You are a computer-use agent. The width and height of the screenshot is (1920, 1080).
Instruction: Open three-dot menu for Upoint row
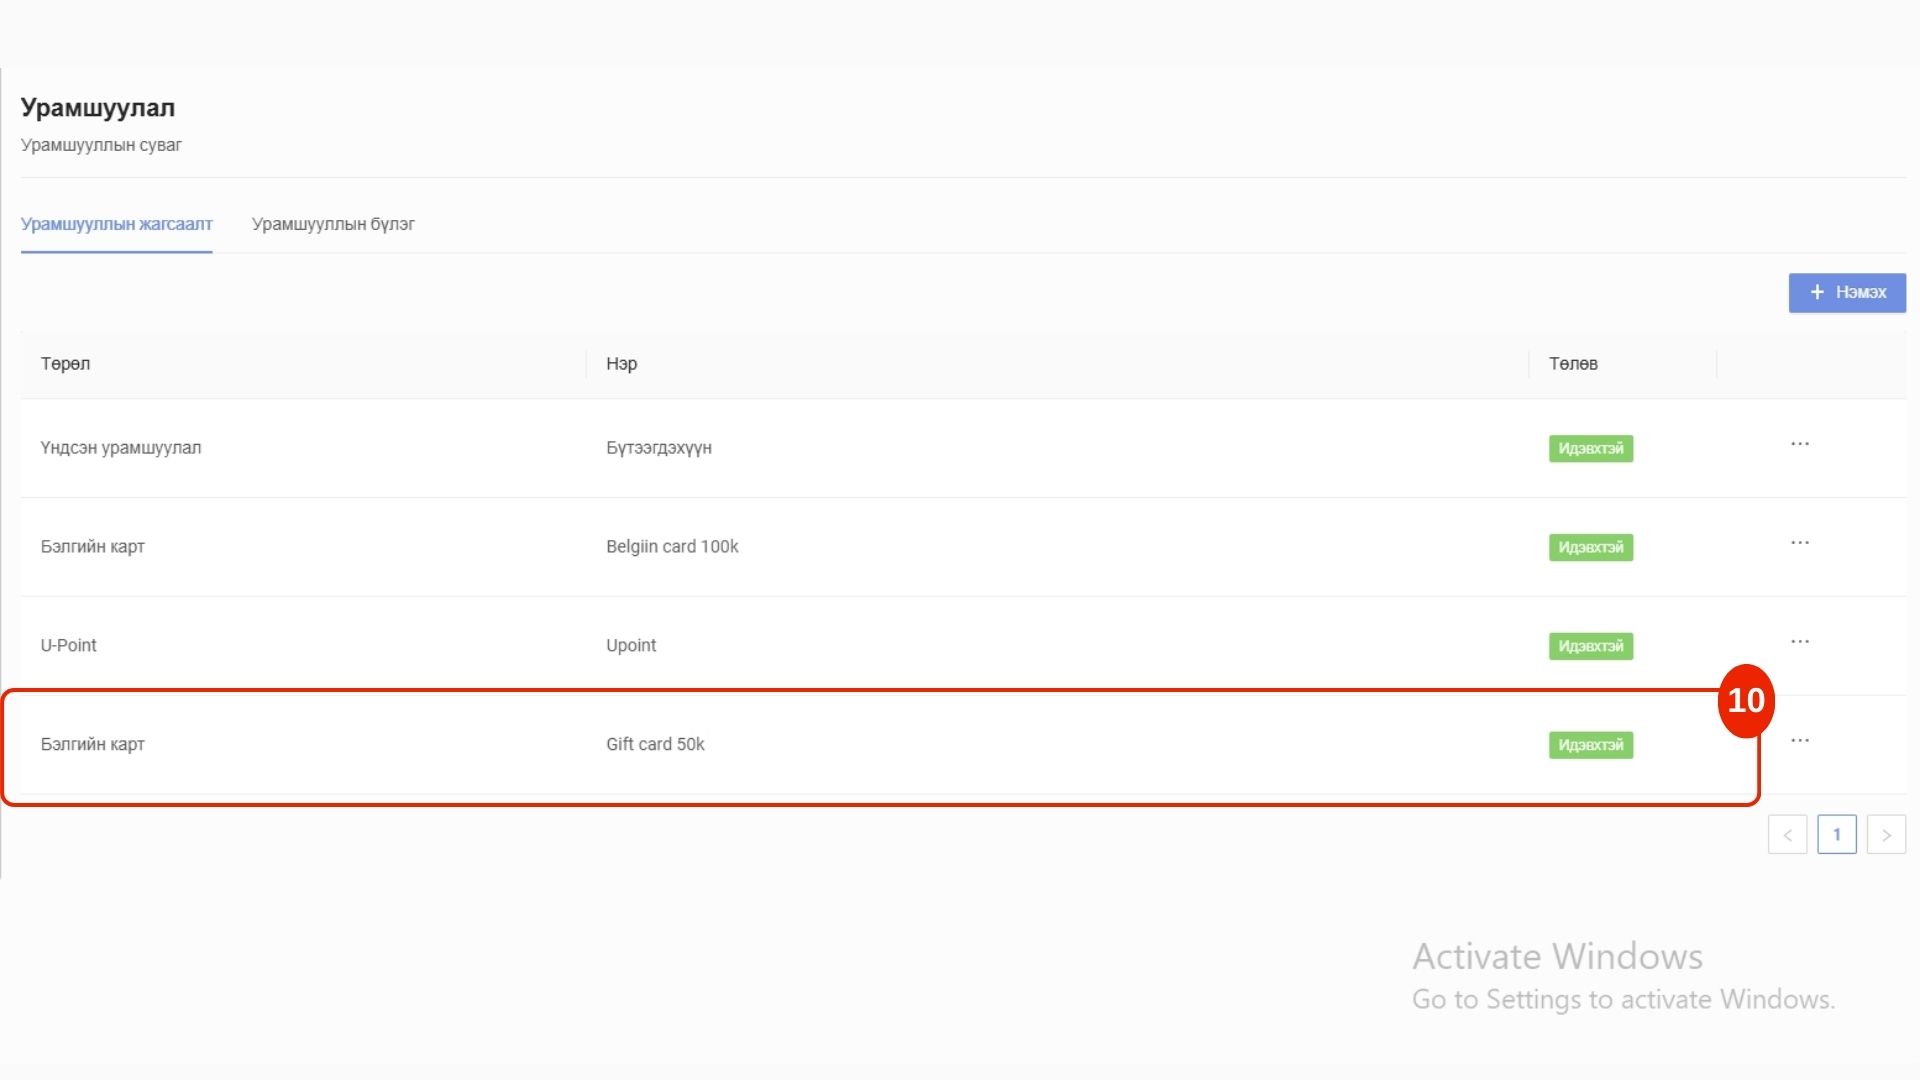(1799, 642)
